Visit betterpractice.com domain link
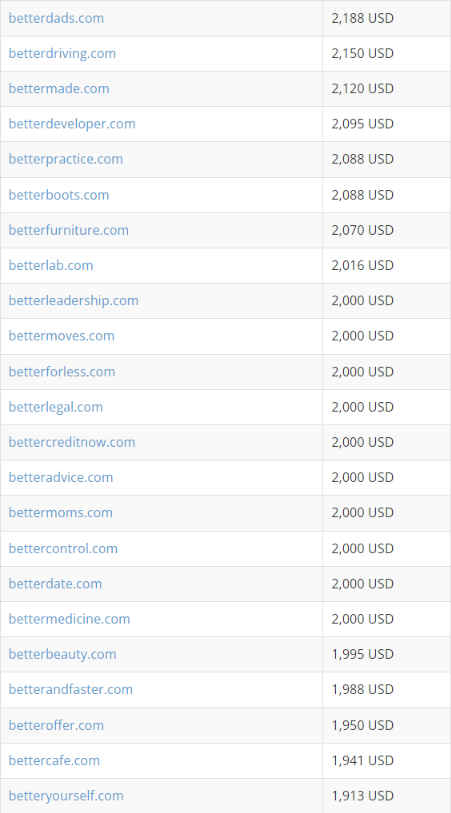 click(x=66, y=159)
